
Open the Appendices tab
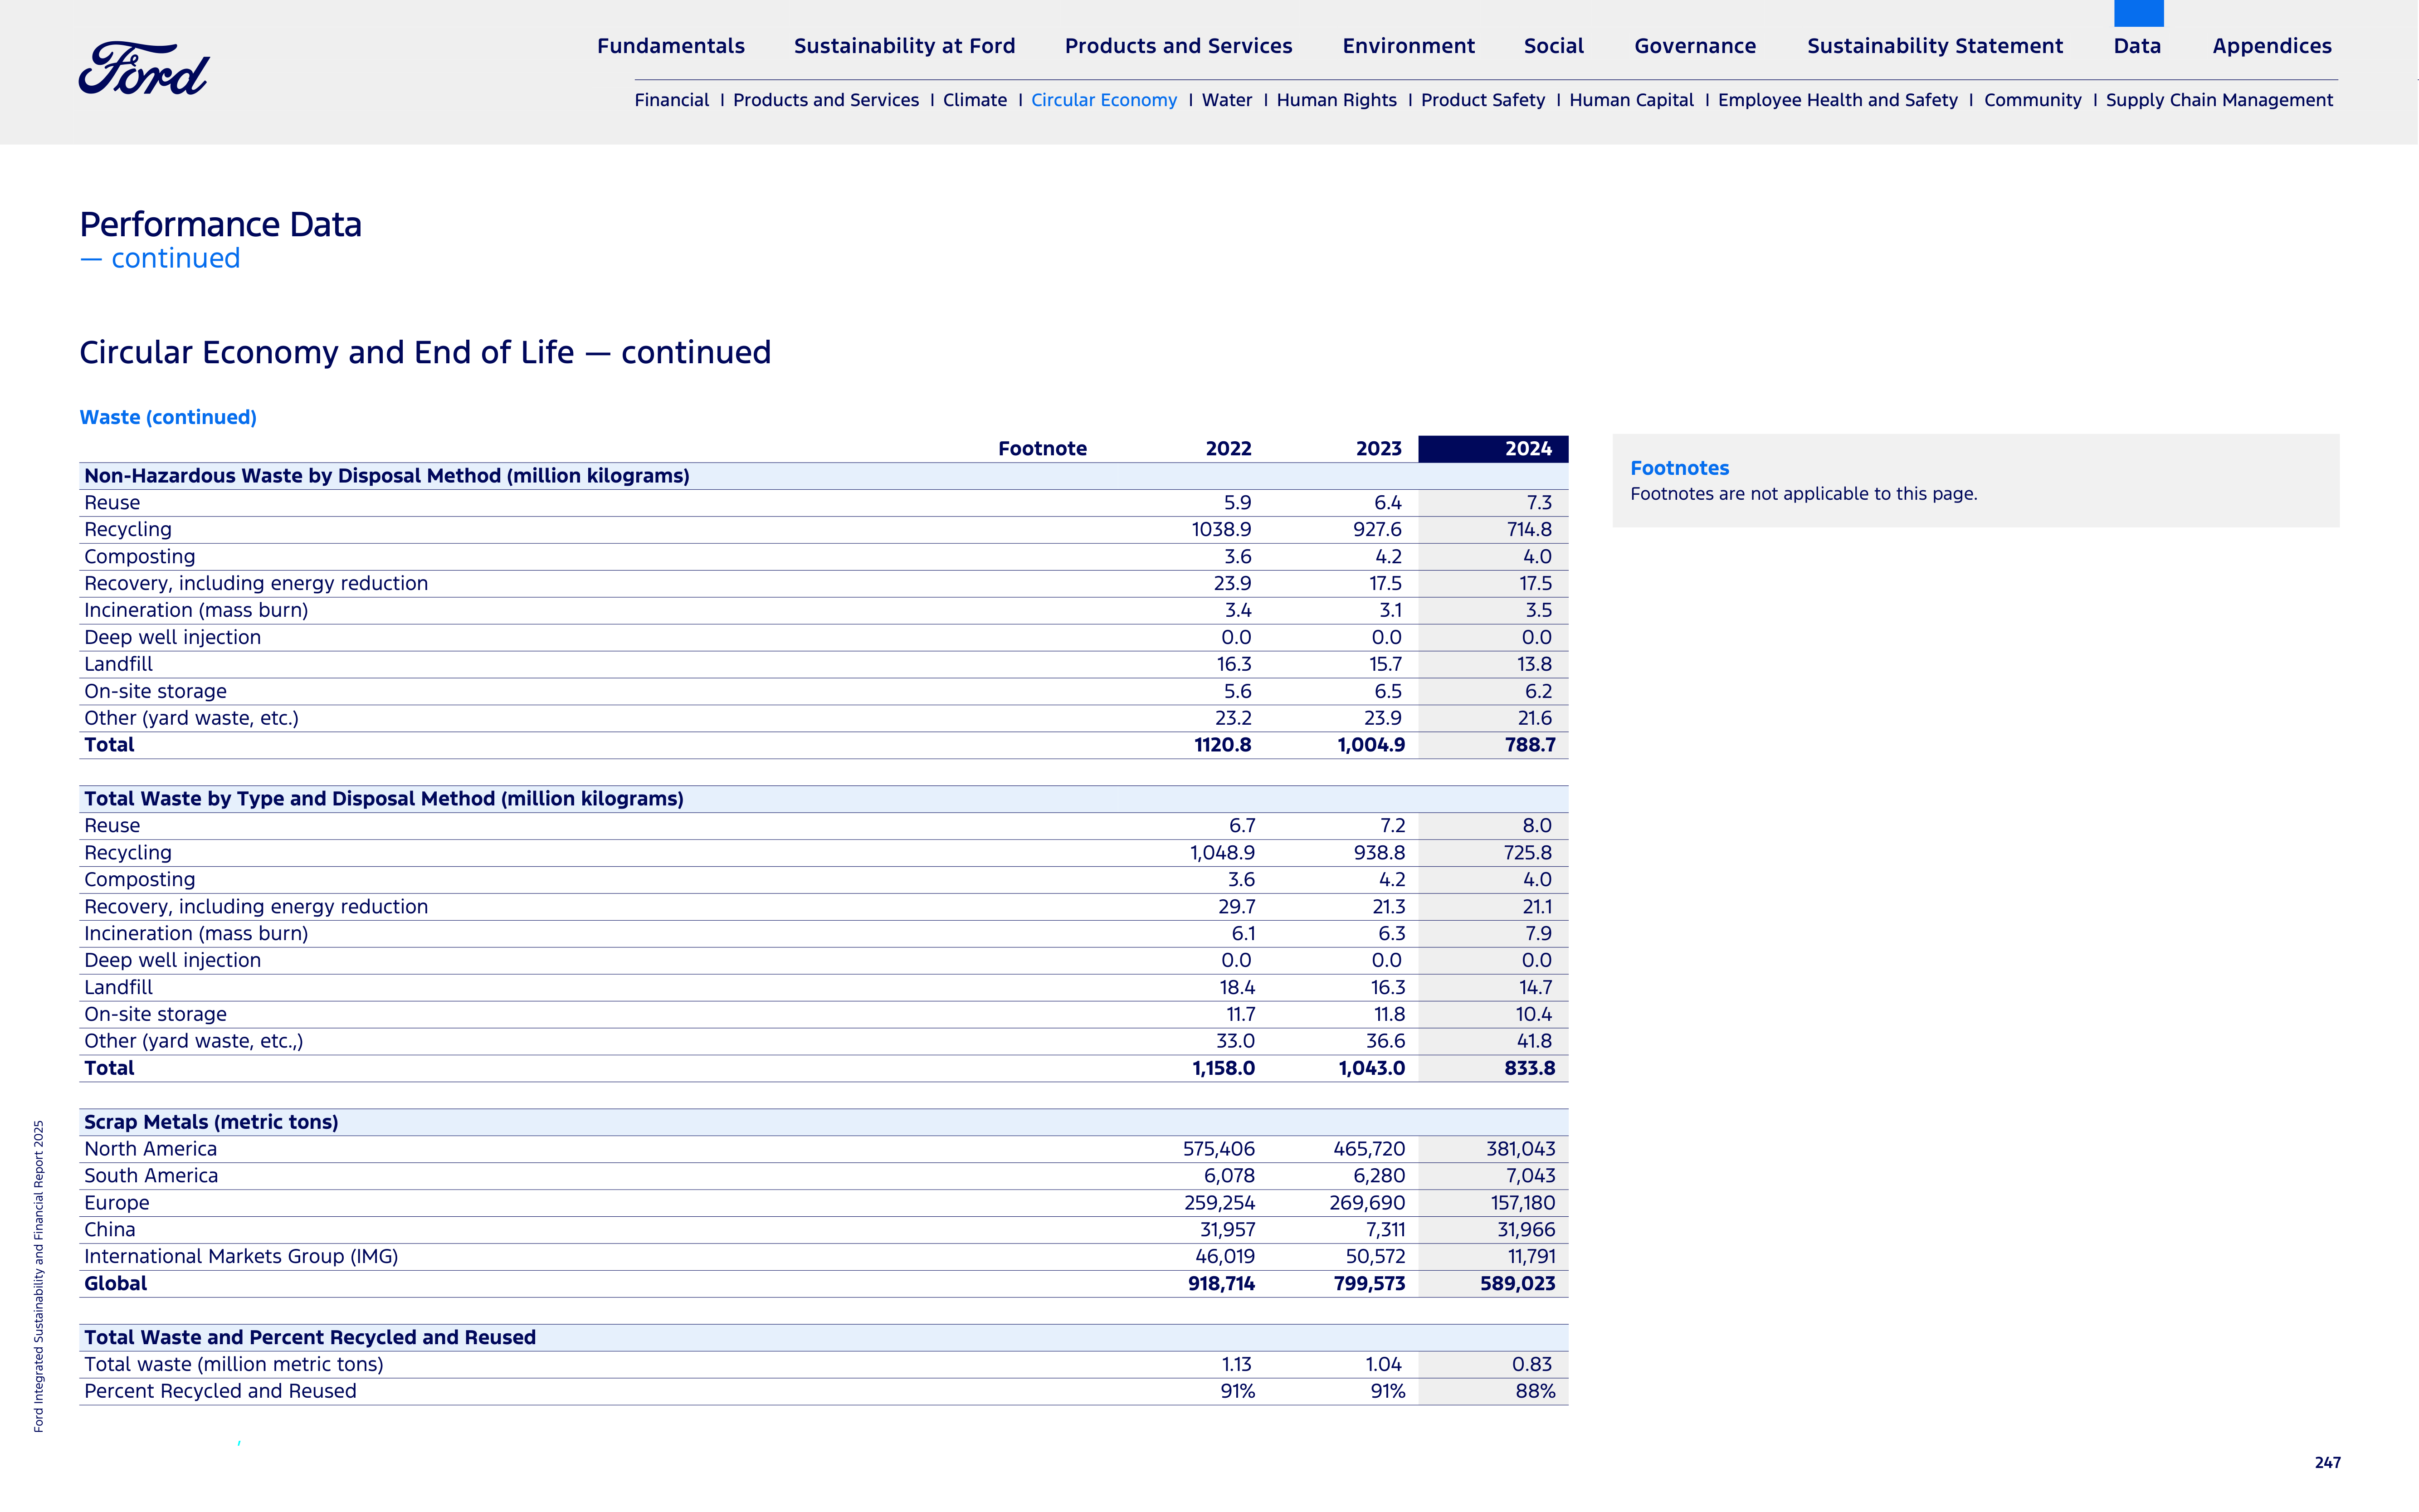pos(2272,46)
